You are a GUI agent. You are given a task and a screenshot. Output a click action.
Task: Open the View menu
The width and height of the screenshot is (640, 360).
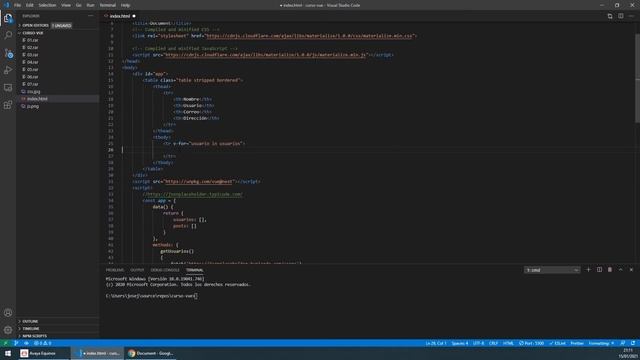pos(66,5)
